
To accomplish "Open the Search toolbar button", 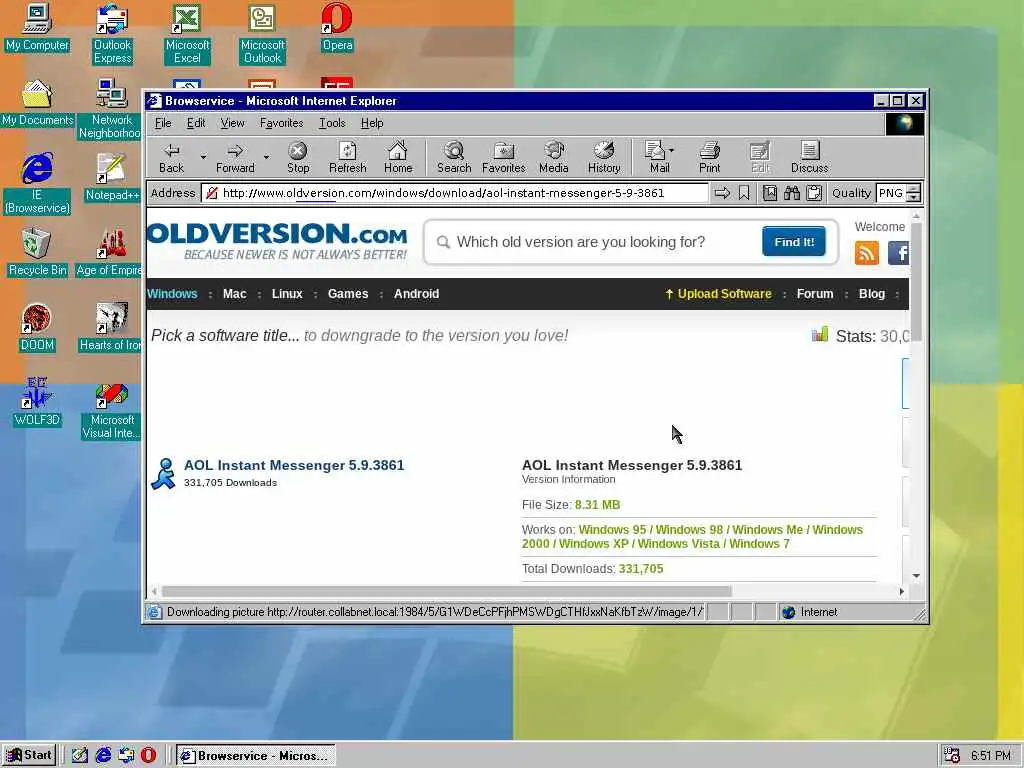I will [x=454, y=157].
